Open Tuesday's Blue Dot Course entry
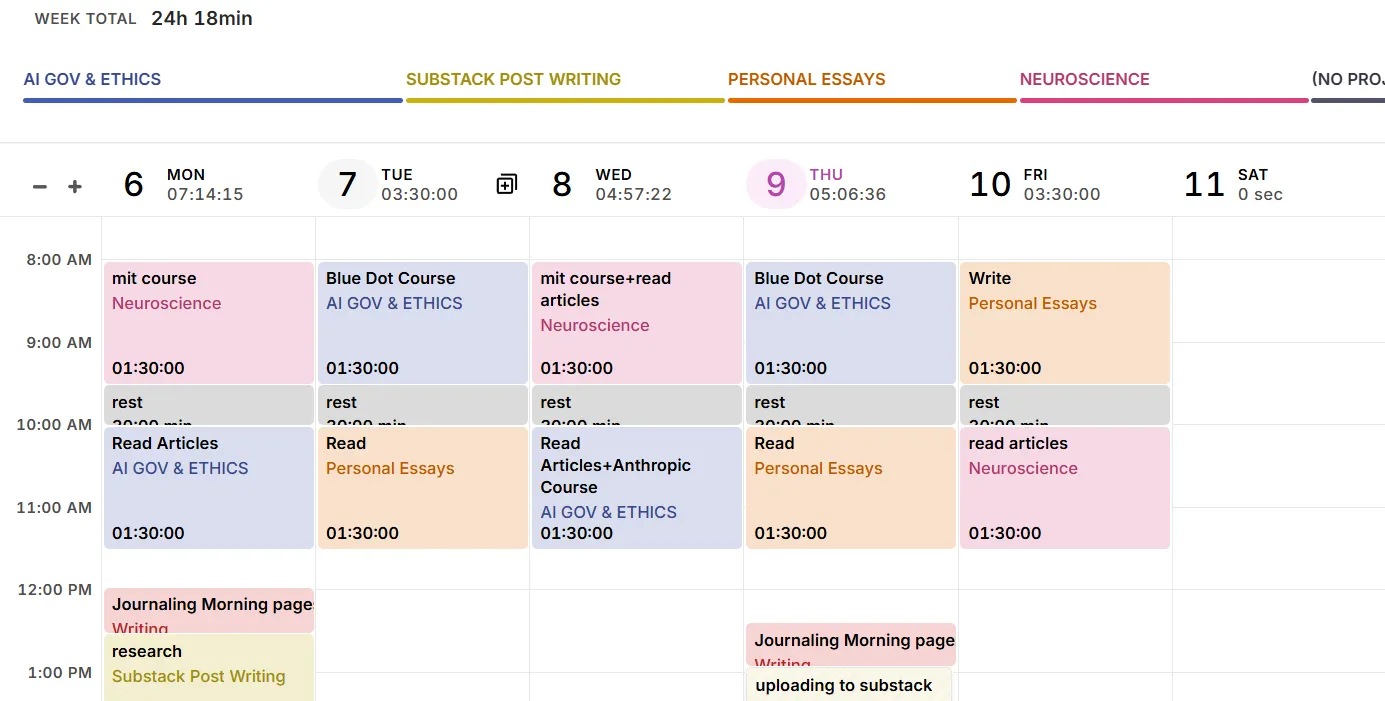Viewport: 1385px width, 701px height. (423, 323)
